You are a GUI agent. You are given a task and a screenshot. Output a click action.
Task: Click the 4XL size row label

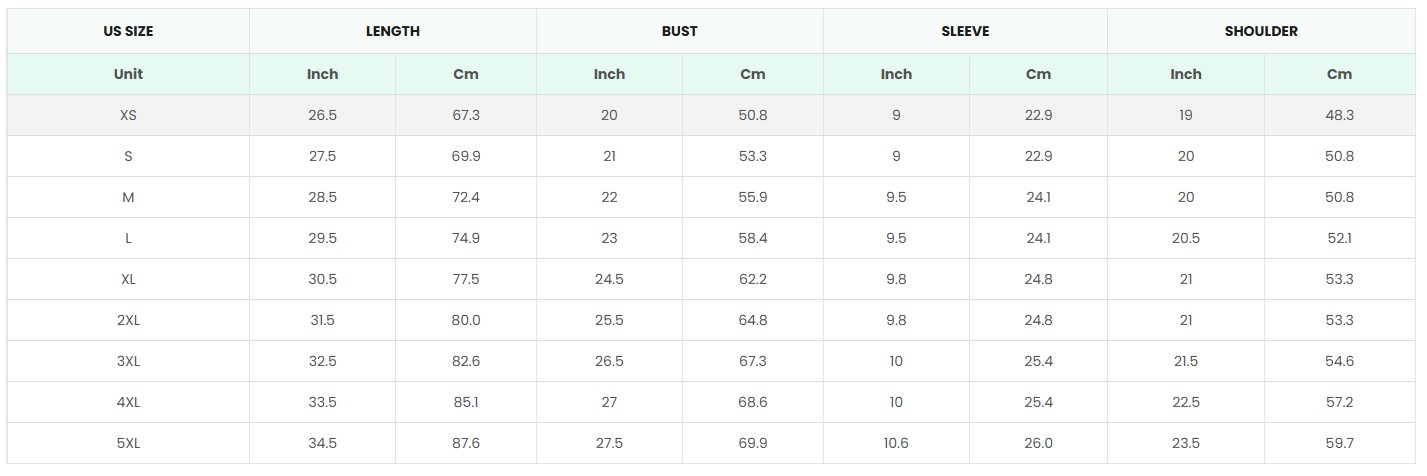(x=128, y=402)
